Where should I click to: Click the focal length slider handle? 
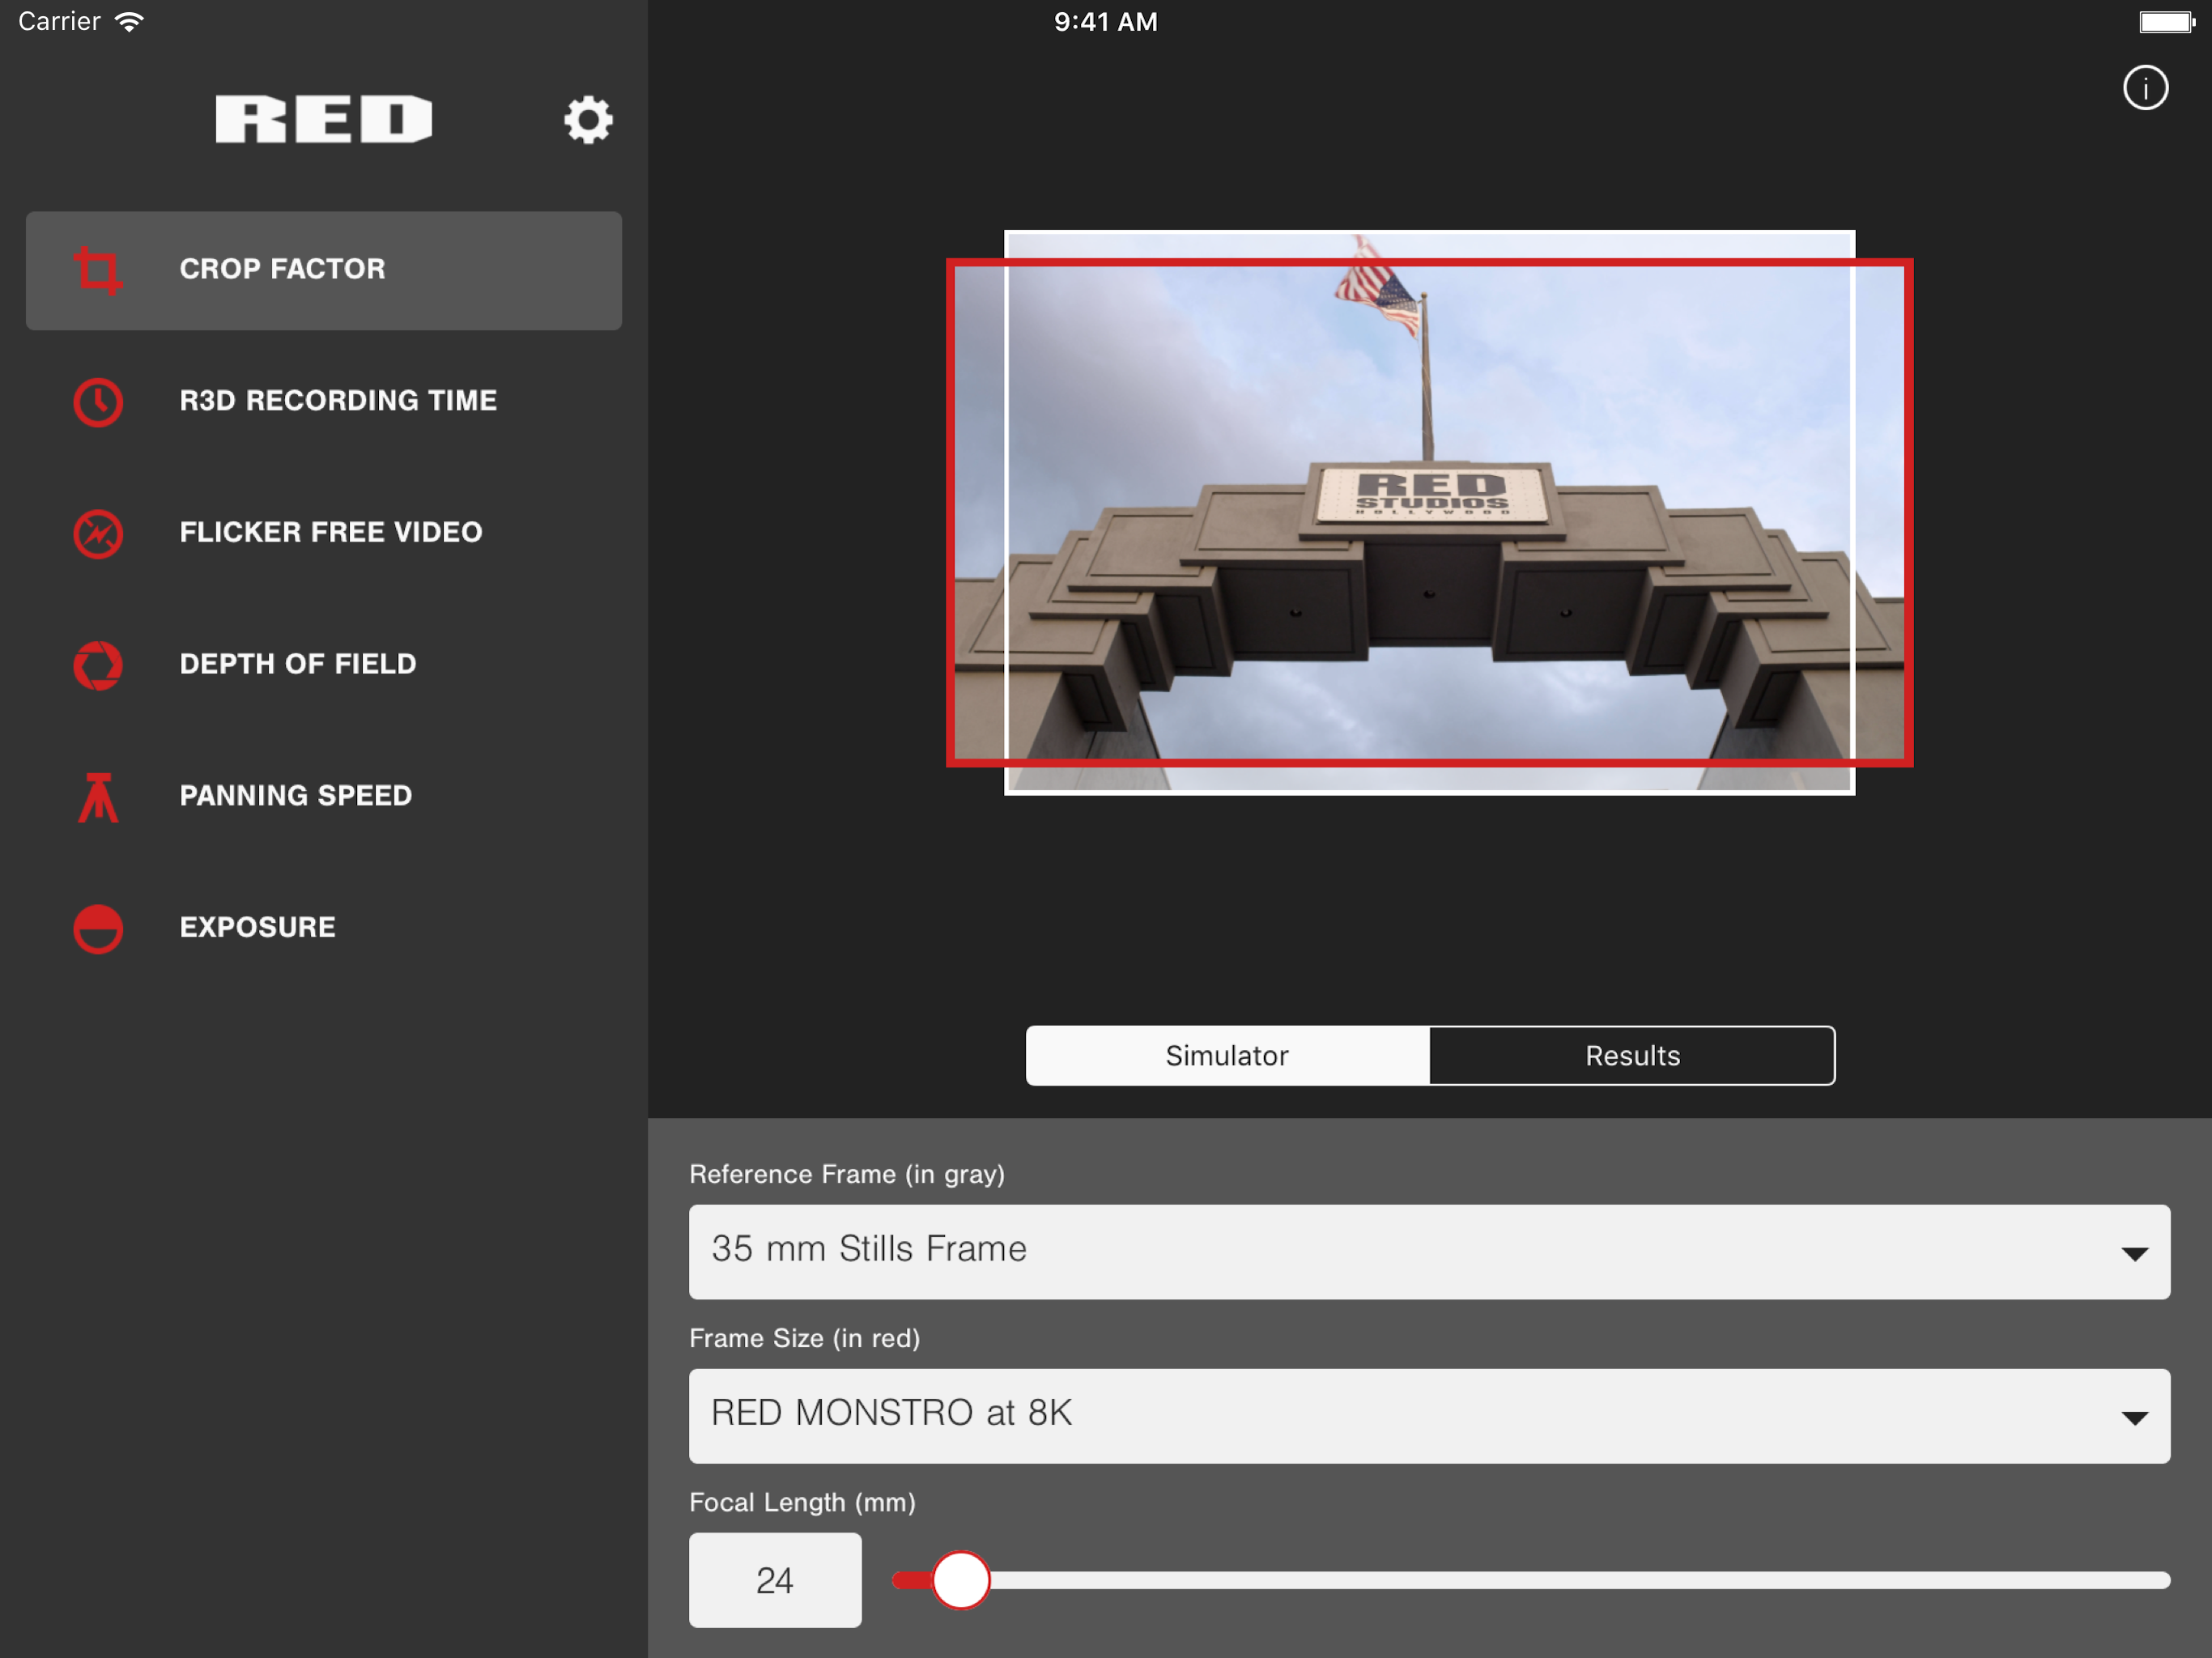click(960, 1580)
